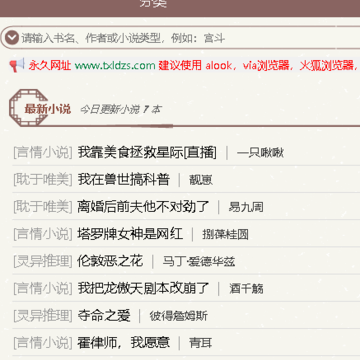Select [灵异推理] category beside 伦敦恶之花
This screenshot has height=360, width=360.
coord(43,261)
